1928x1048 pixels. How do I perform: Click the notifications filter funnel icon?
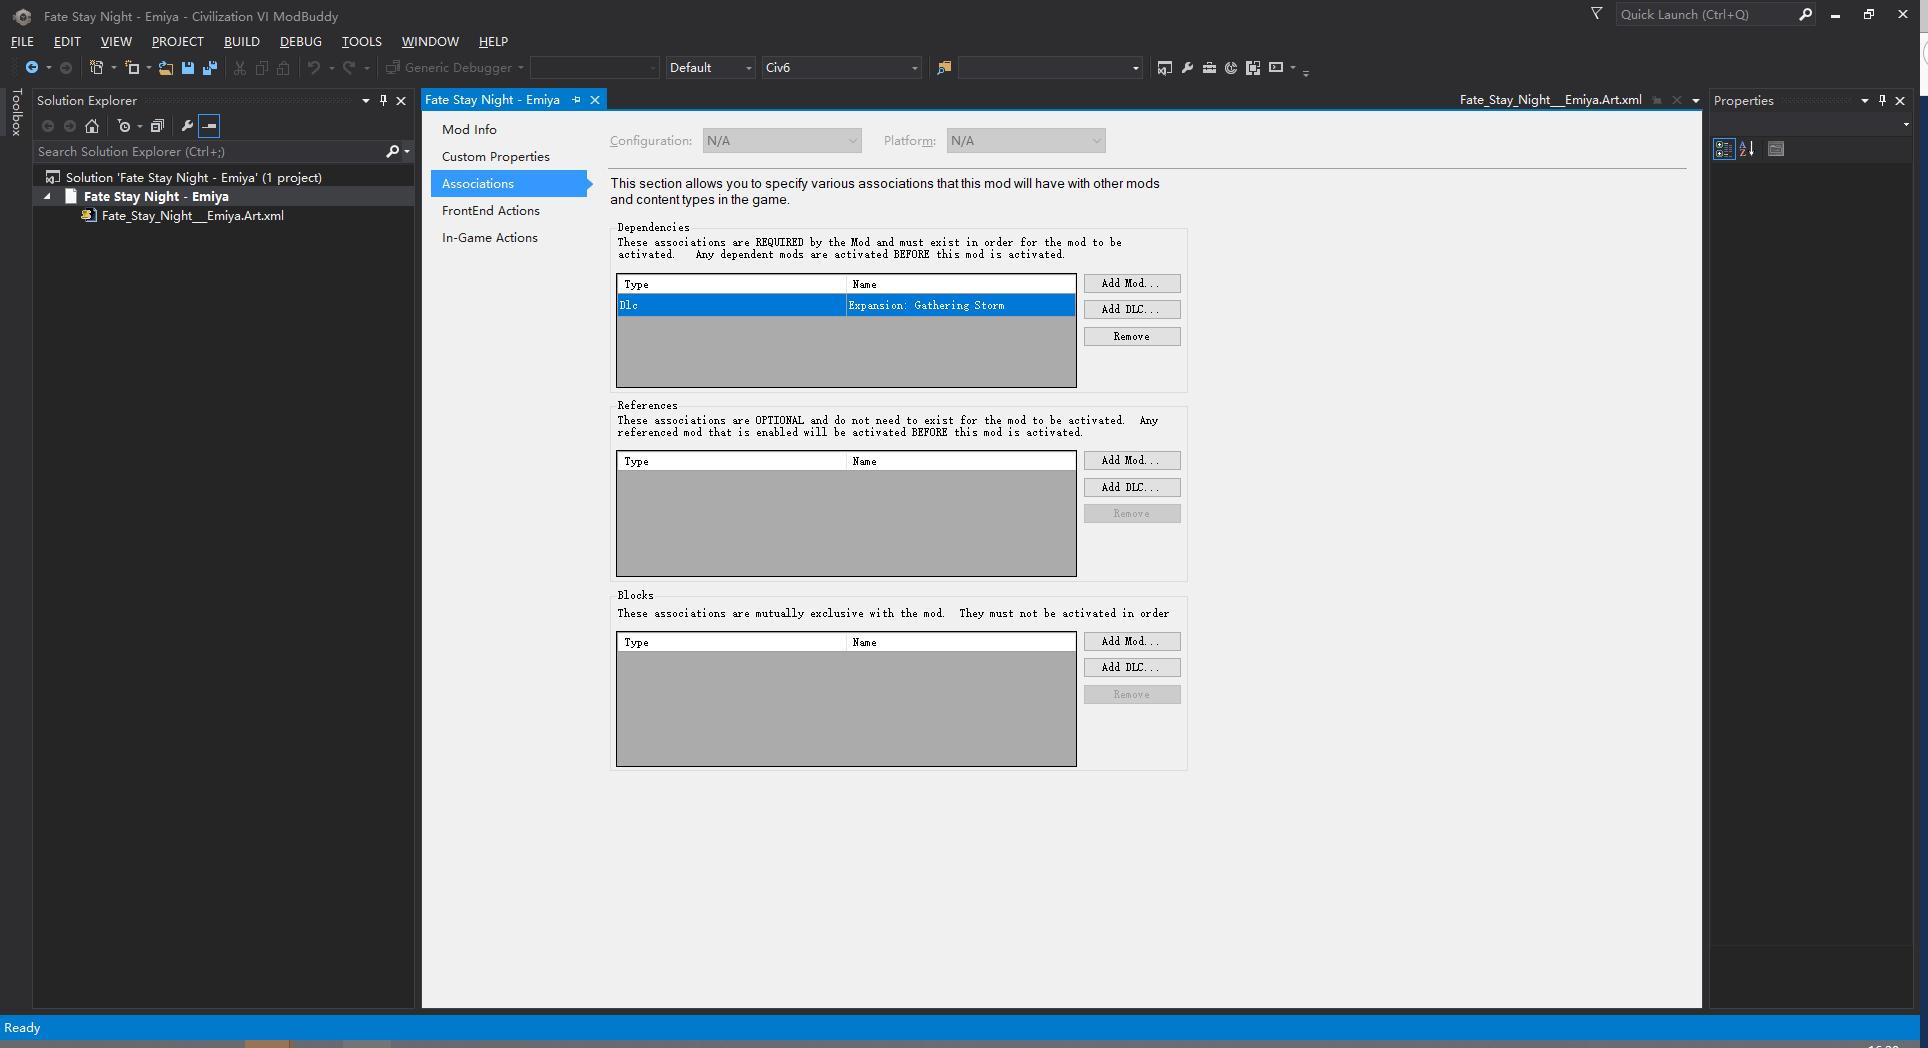pos(1596,14)
